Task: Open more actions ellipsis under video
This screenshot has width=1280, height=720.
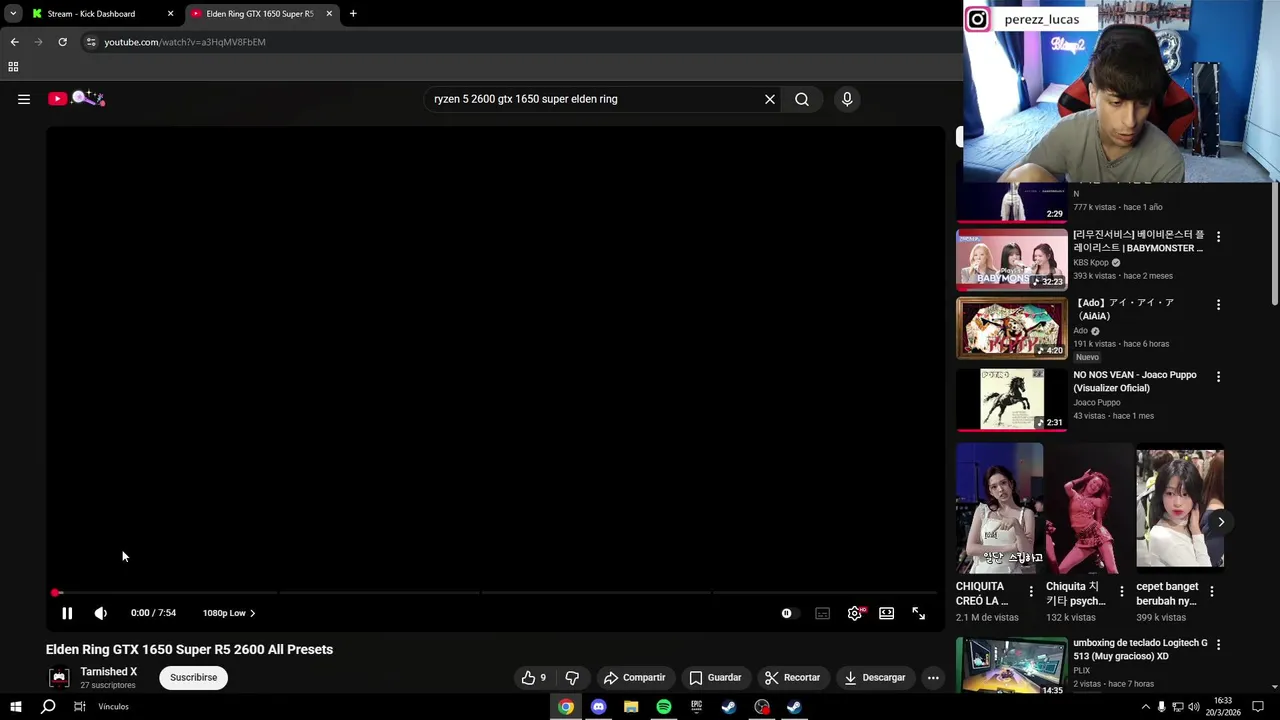Action: pos(933,677)
